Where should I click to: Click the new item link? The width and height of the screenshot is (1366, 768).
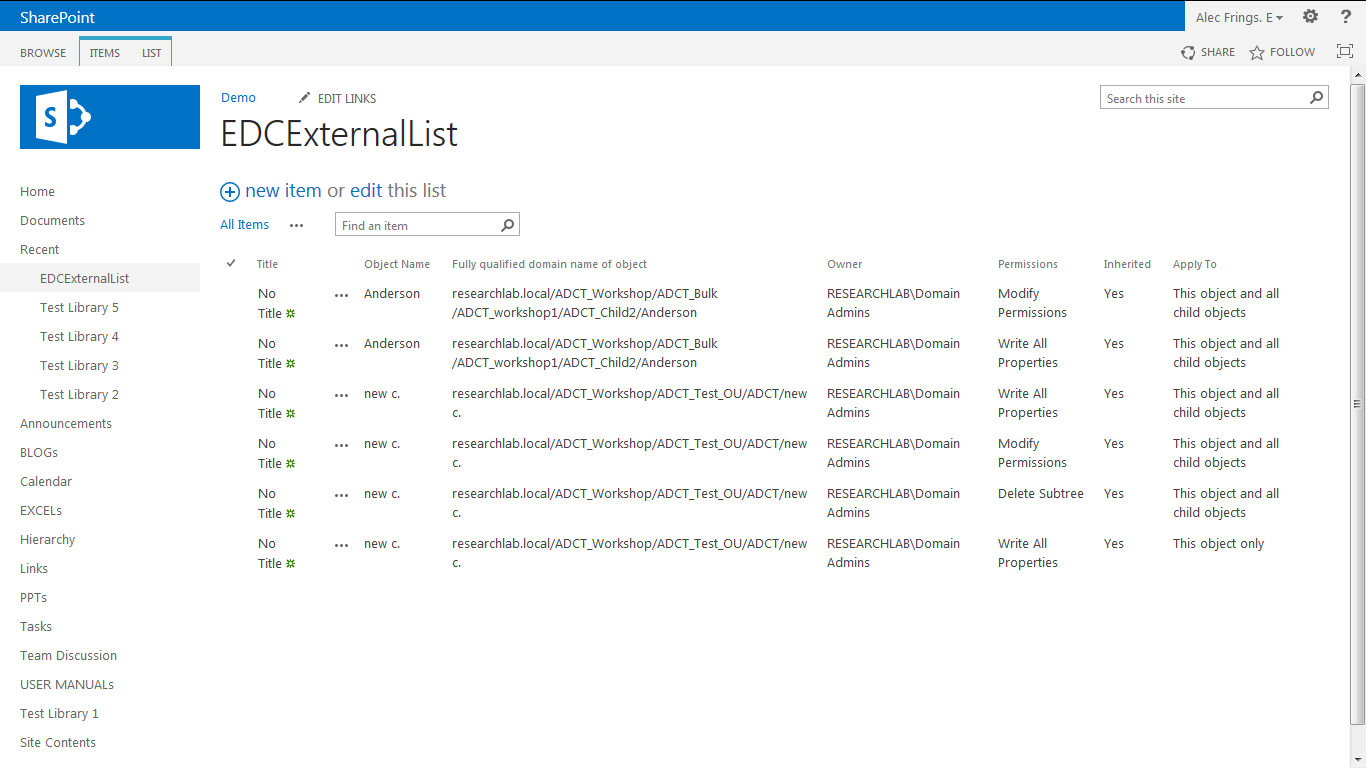pos(283,190)
